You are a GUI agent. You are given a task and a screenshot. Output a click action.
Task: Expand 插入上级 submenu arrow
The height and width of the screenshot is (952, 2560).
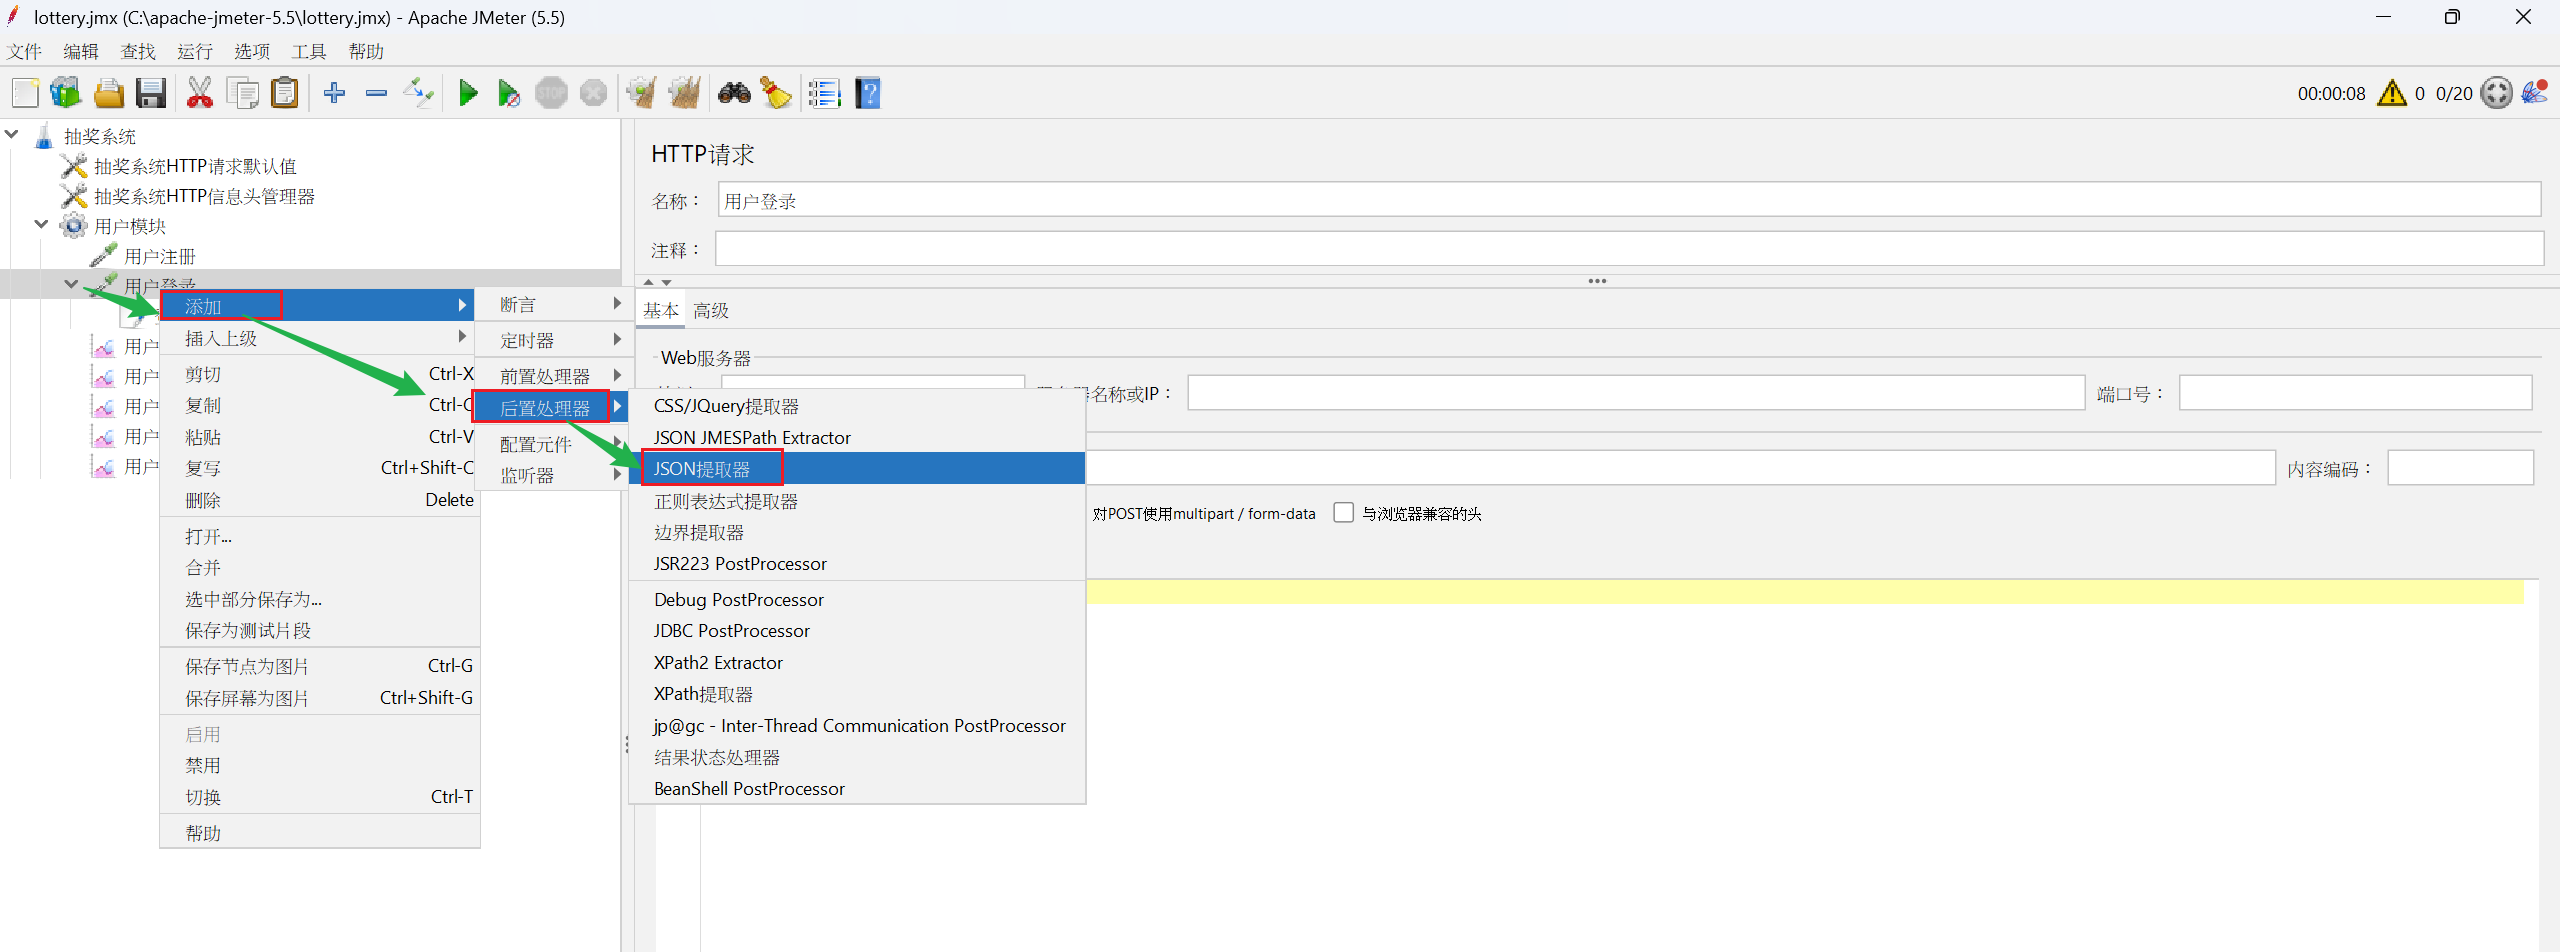point(462,337)
